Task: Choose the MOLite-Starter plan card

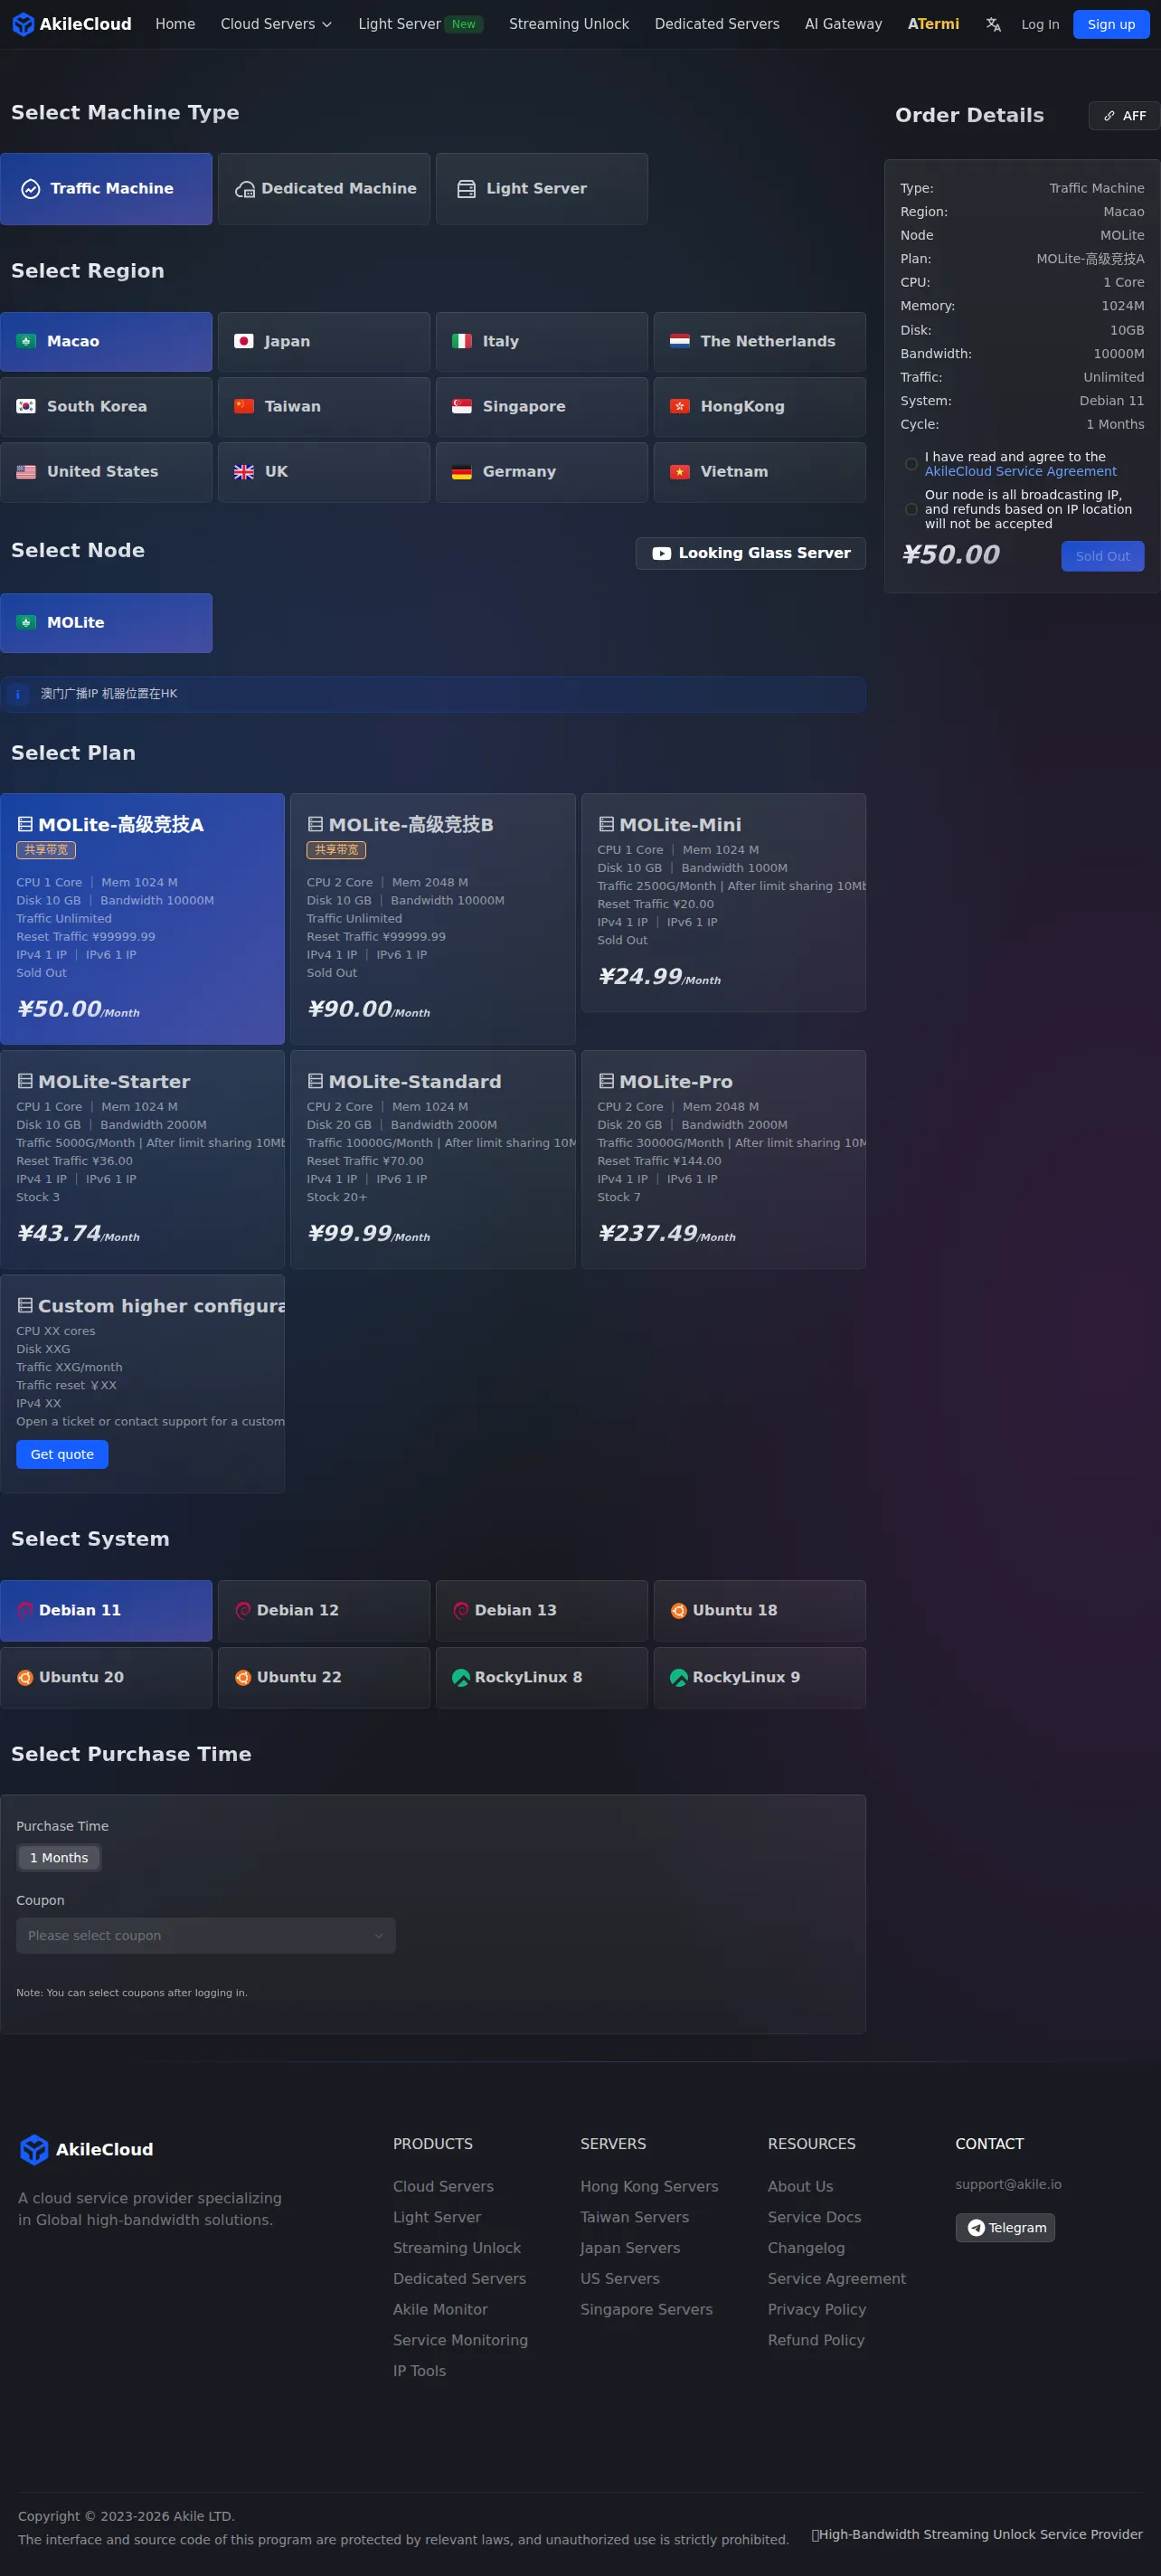Action: (x=142, y=1159)
